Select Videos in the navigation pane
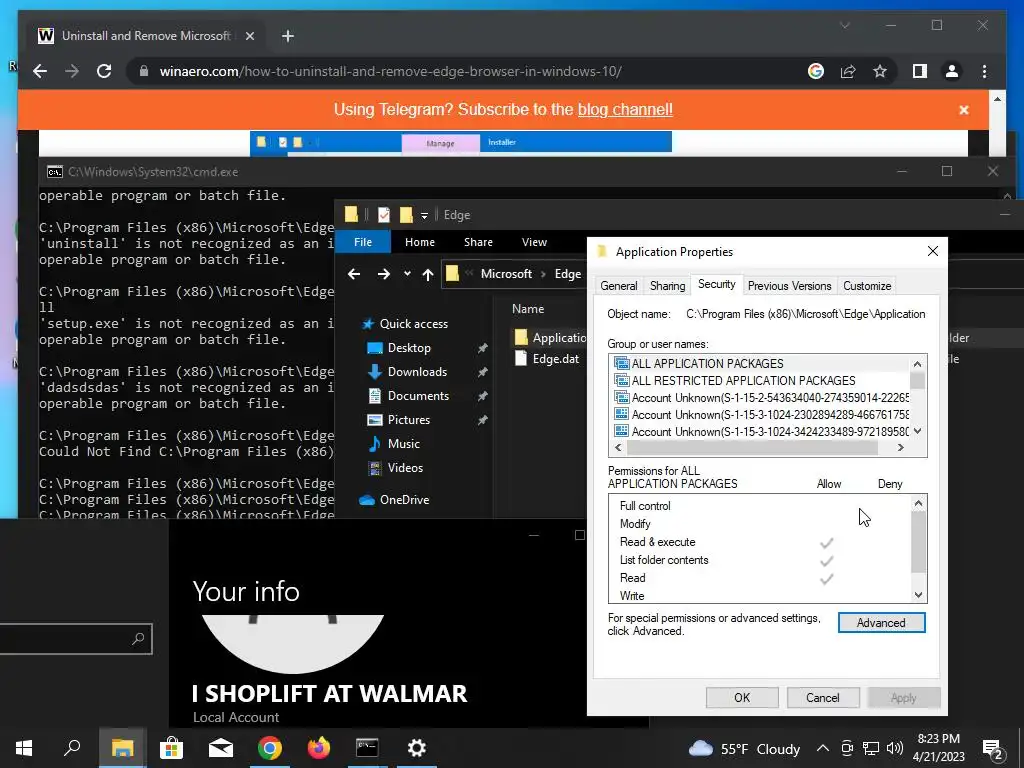Image resolution: width=1024 pixels, height=768 pixels. pyautogui.click(x=405, y=468)
